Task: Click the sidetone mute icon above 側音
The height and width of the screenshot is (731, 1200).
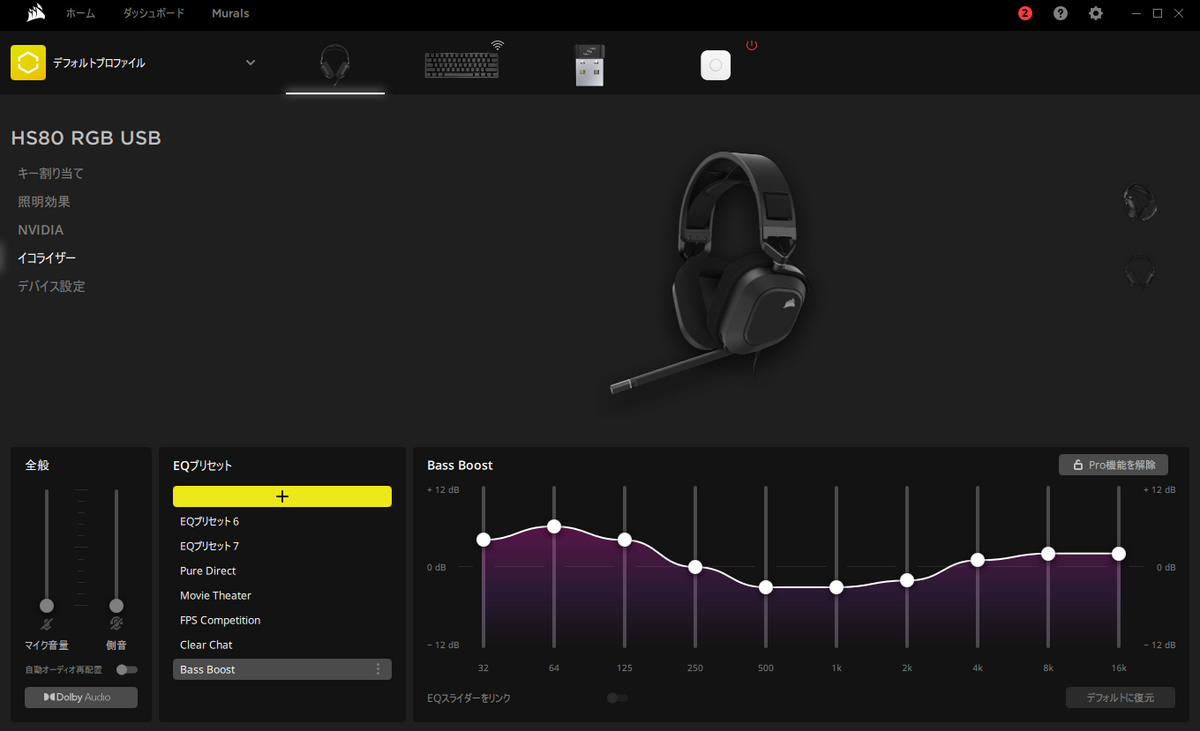Action: click(x=116, y=626)
